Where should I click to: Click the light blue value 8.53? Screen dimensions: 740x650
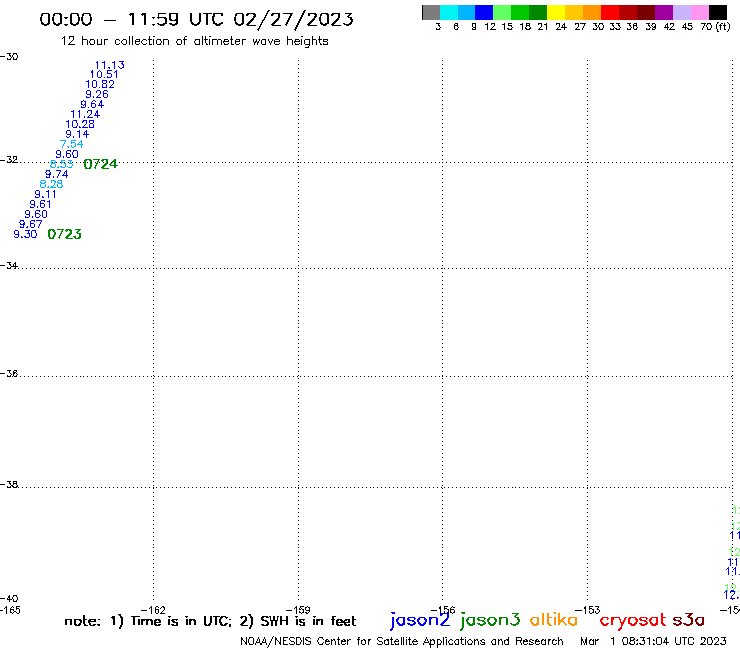click(62, 164)
